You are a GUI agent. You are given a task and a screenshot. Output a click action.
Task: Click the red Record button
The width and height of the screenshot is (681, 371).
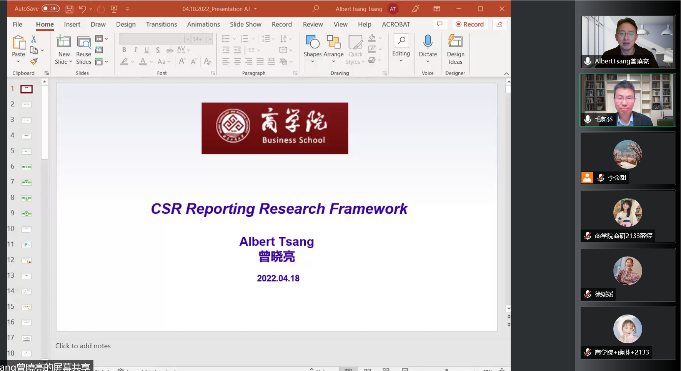tap(469, 24)
